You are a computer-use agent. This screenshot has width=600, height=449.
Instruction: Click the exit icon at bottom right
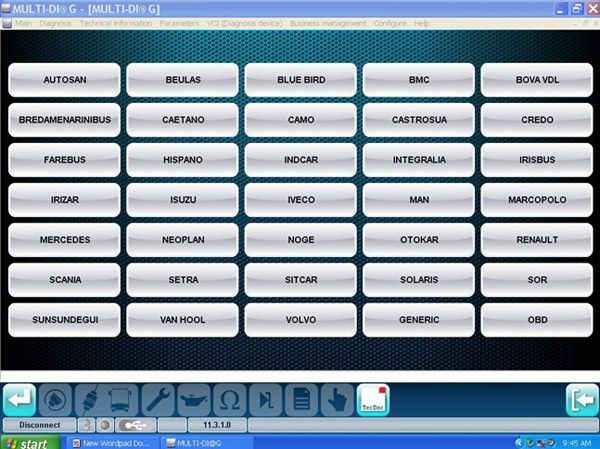point(581,398)
